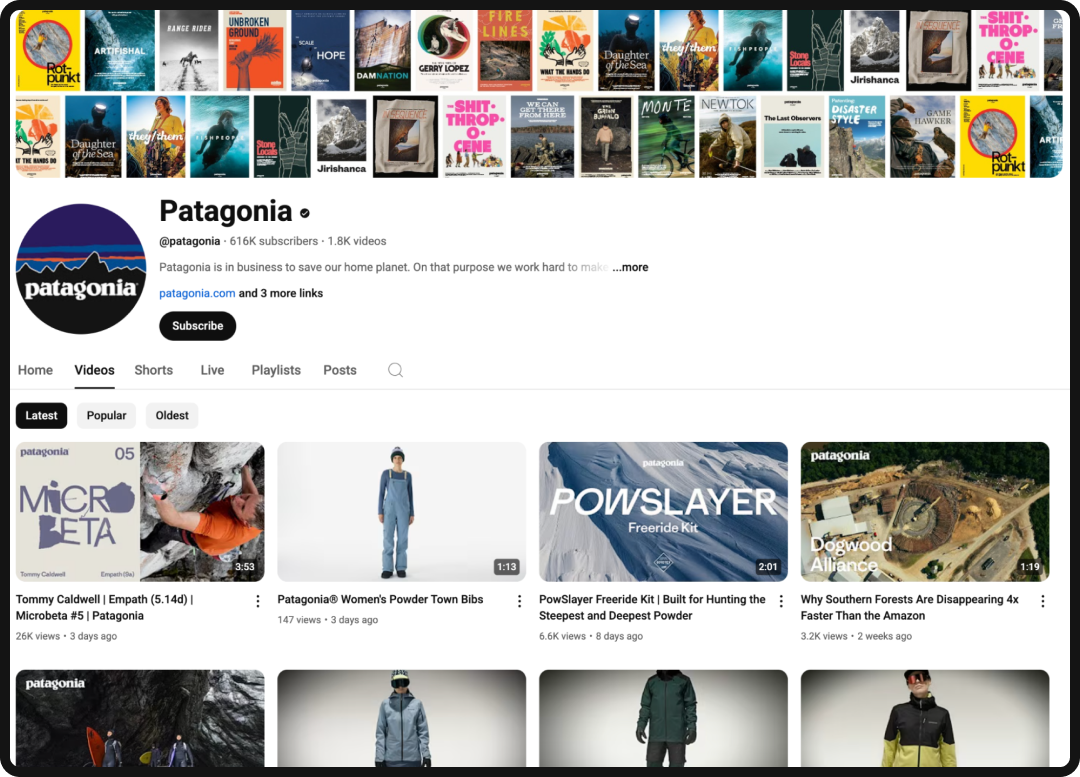The width and height of the screenshot is (1080, 777).
Task: Click the Patagonia channel logo avatar
Action: click(81, 269)
